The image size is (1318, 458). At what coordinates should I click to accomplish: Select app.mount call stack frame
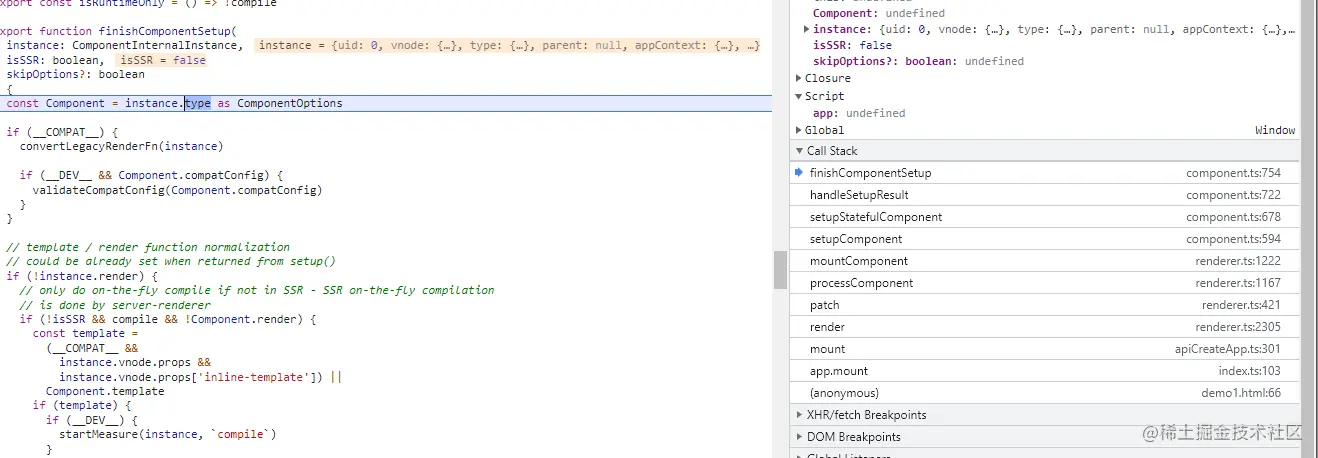1044,371
